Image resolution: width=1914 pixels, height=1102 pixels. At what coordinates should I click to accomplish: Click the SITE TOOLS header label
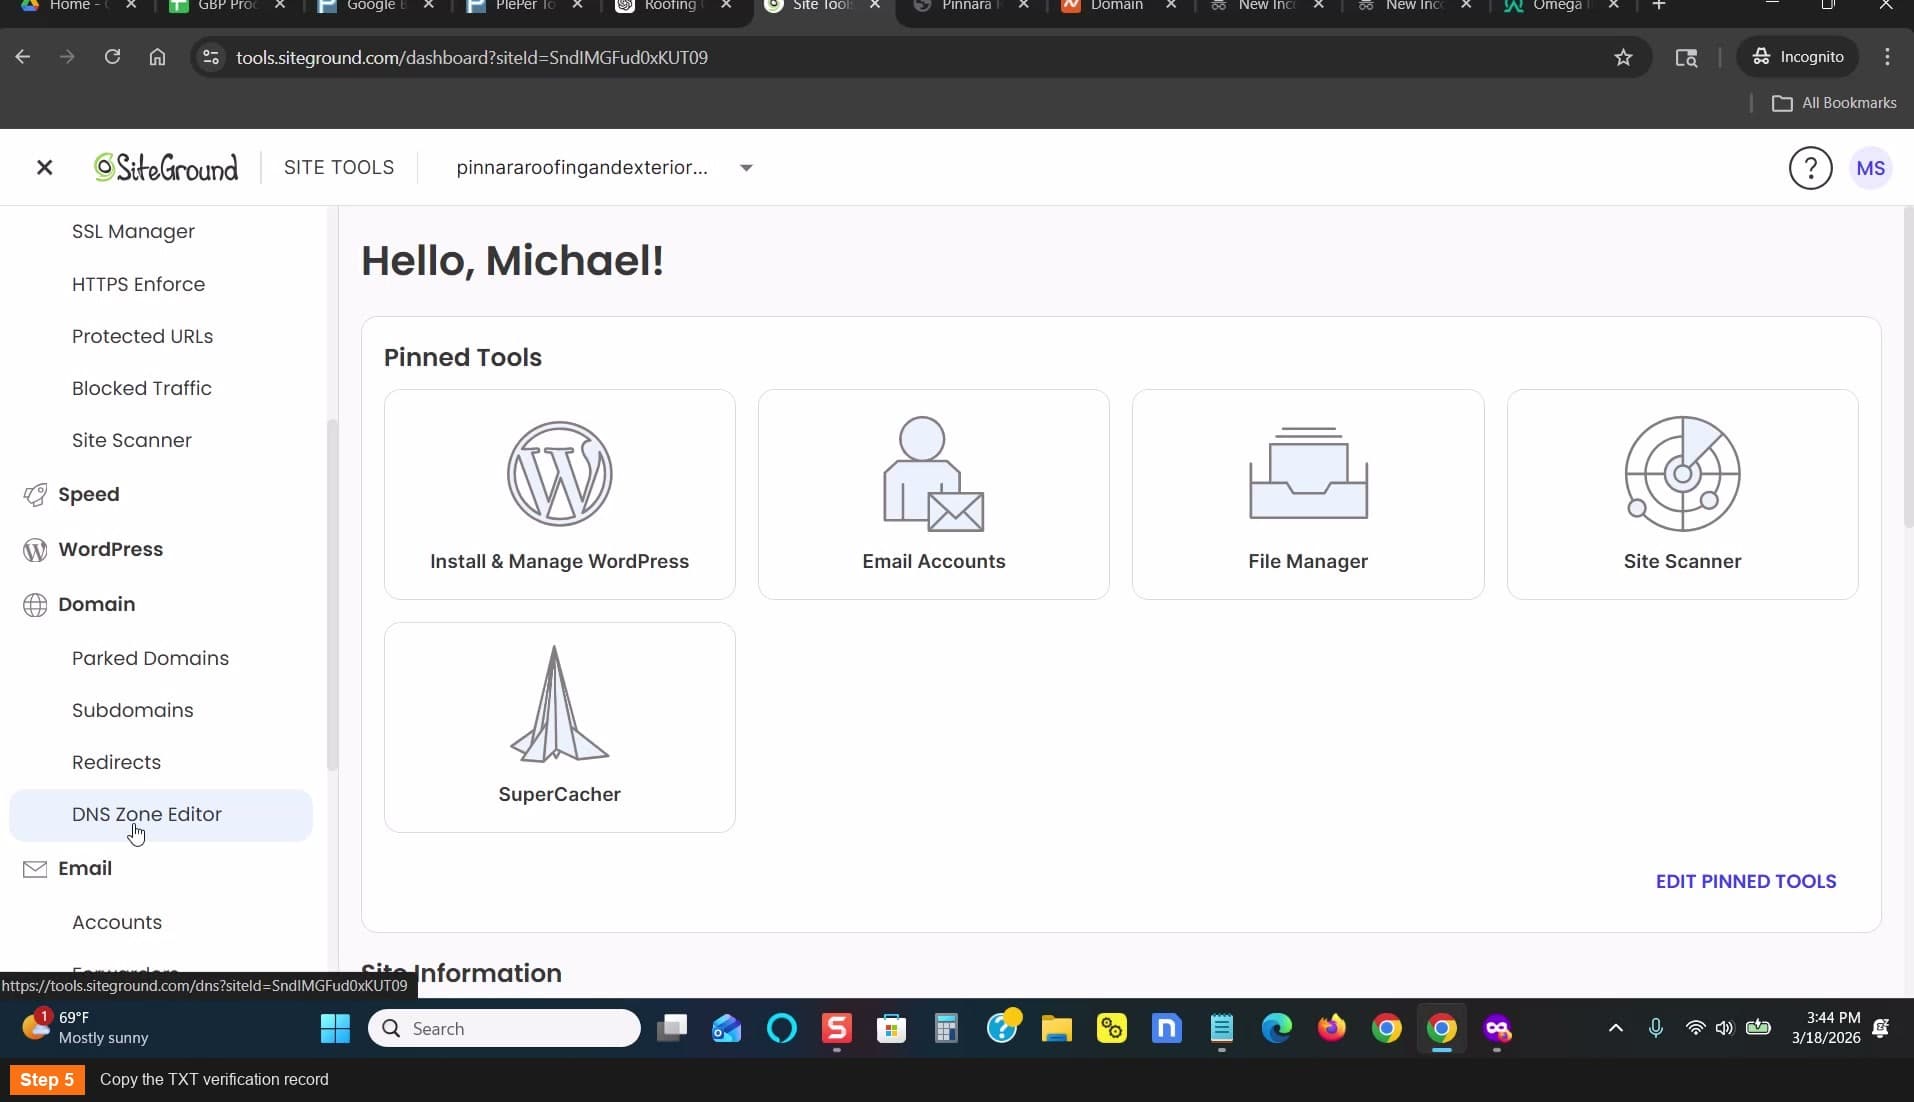click(x=338, y=167)
